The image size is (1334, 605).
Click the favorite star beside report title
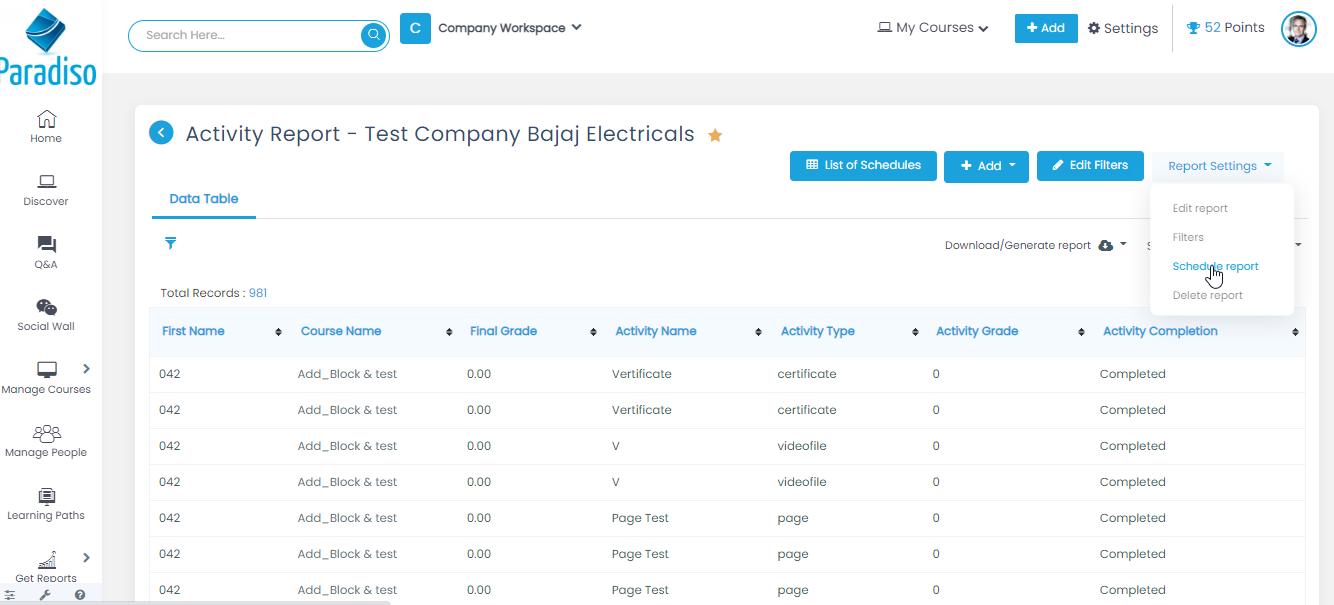[715, 135]
